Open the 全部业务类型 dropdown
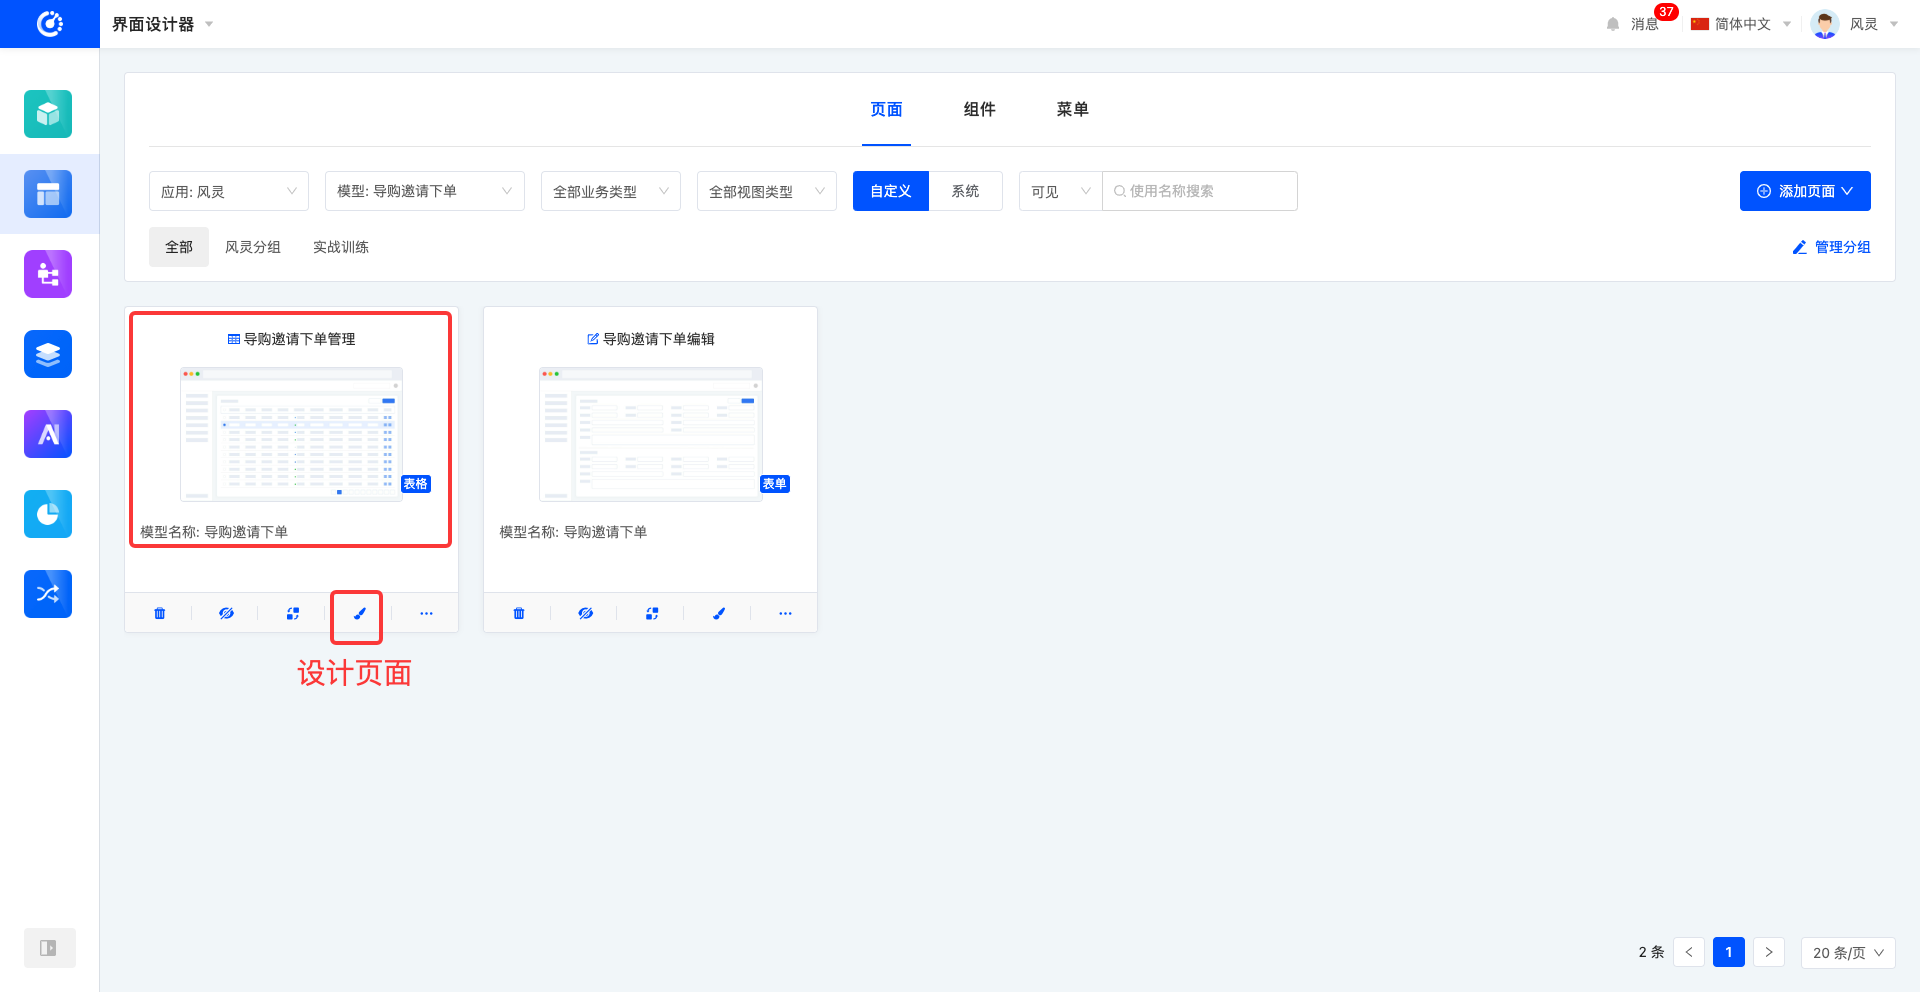The image size is (1920, 992). [610, 191]
